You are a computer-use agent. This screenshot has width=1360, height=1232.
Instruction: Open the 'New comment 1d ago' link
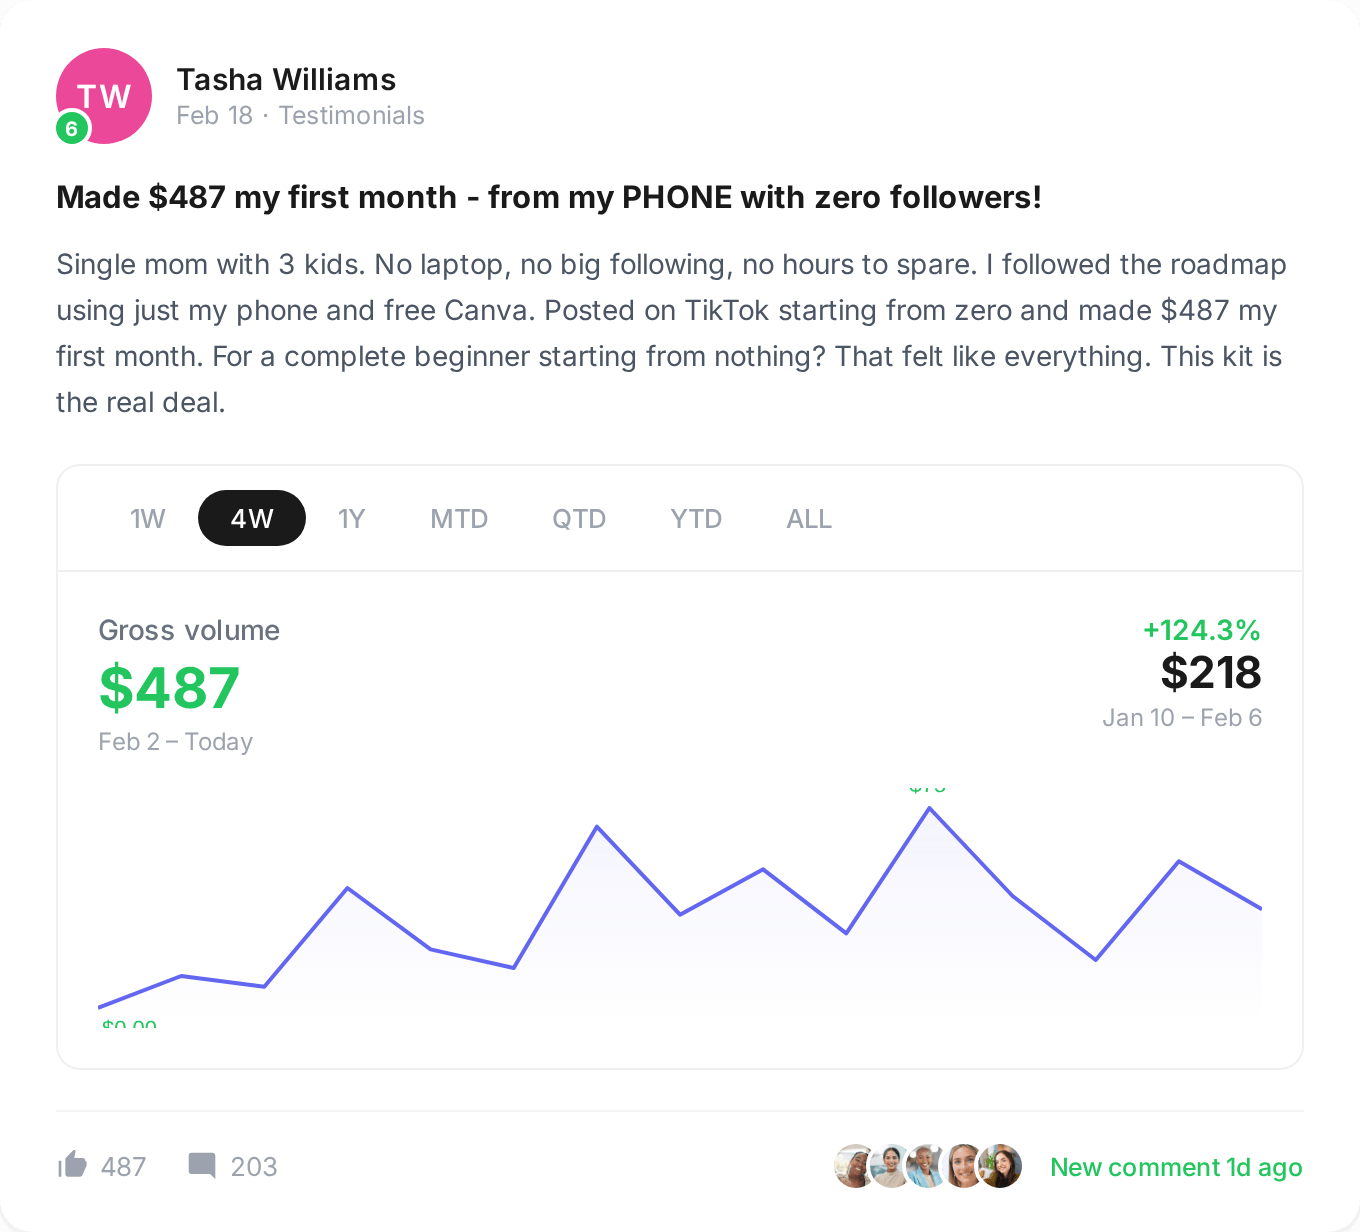coord(1176,1167)
